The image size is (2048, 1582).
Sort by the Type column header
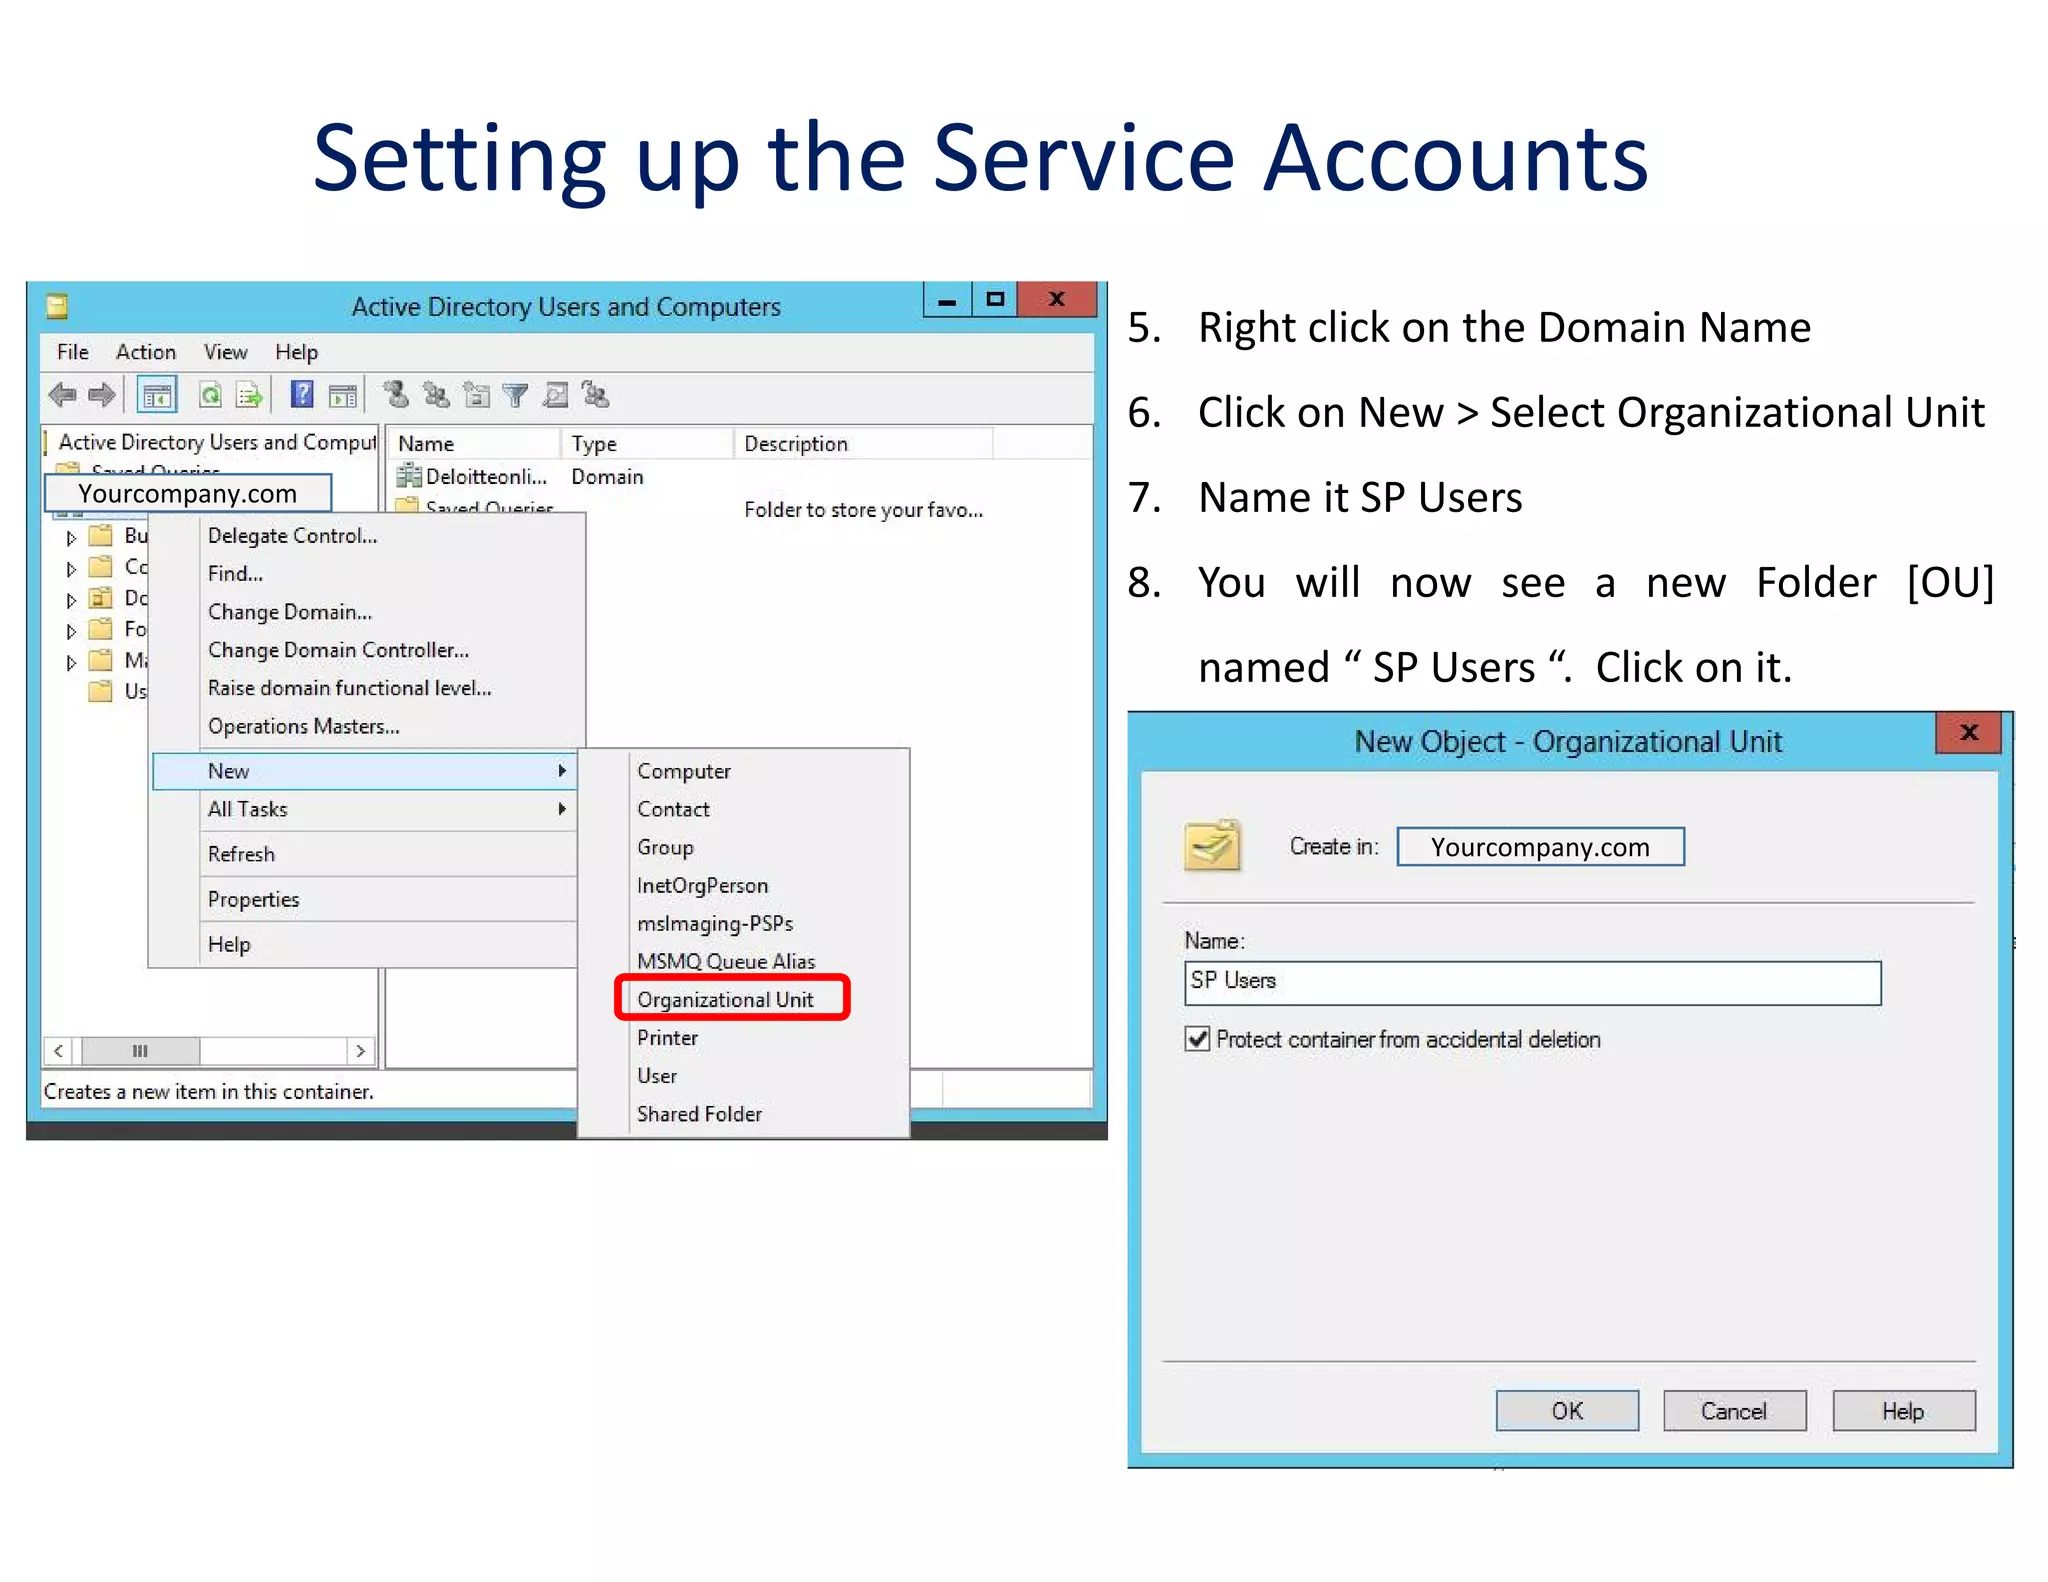647,443
